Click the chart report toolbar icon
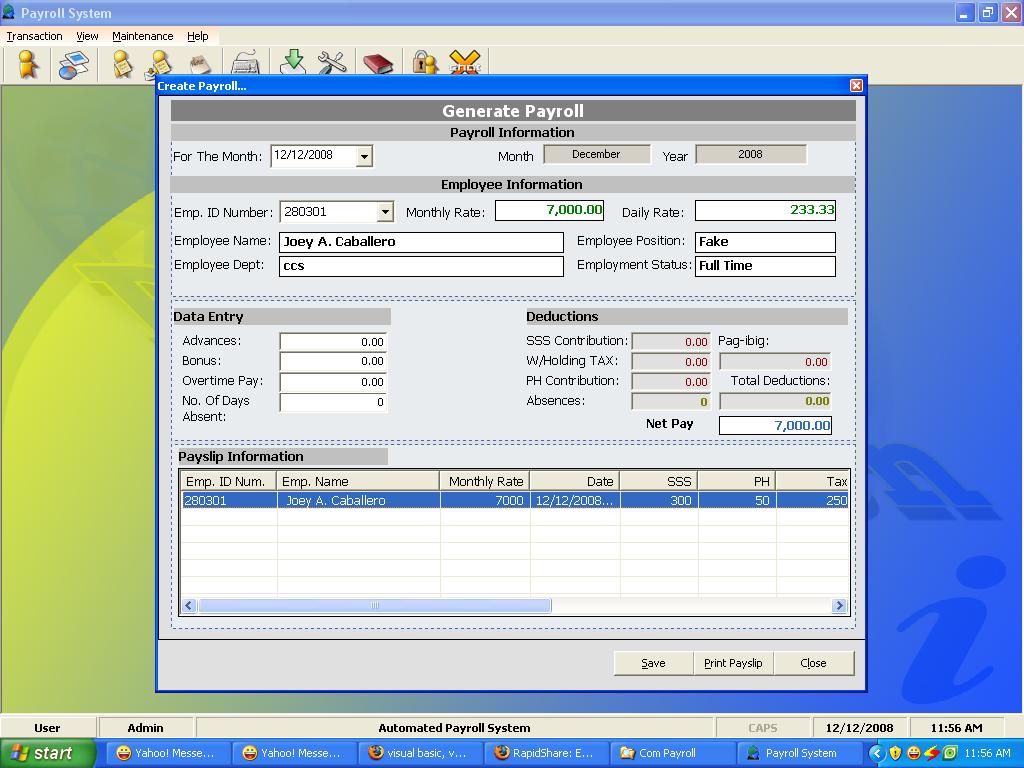This screenshot has width=1024, height=768. [72, 64]
